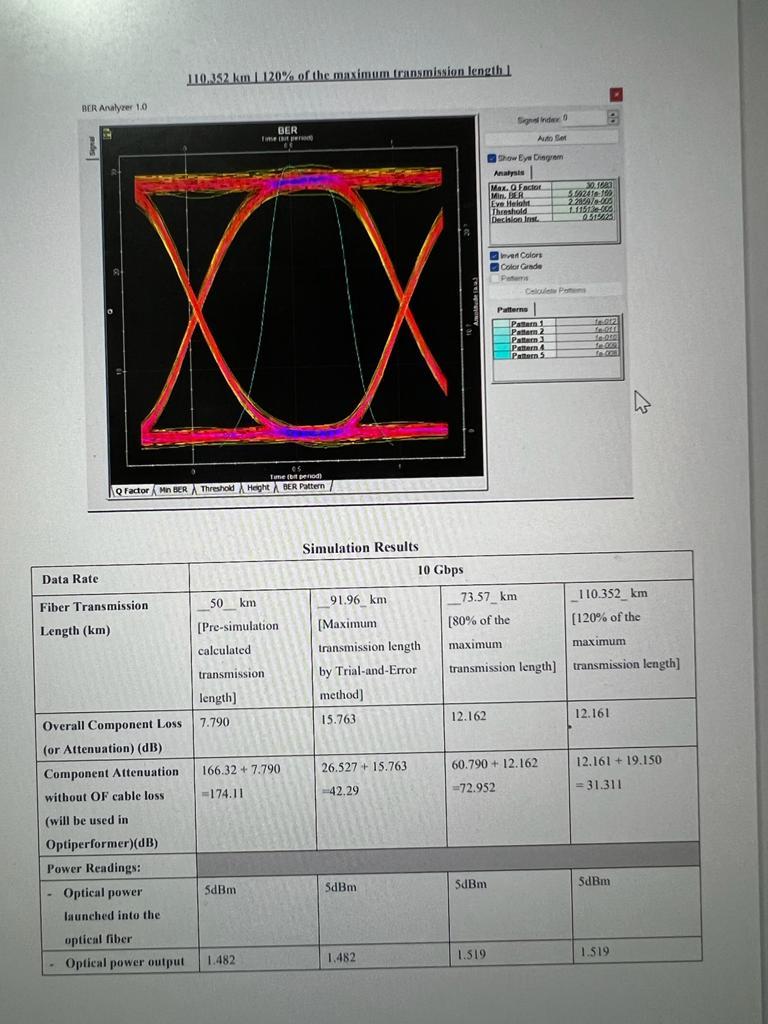This screenshot has height=1024, width=768.
Task: Select the =174.11 attenuation result
Action: click(x=223, y=794)
